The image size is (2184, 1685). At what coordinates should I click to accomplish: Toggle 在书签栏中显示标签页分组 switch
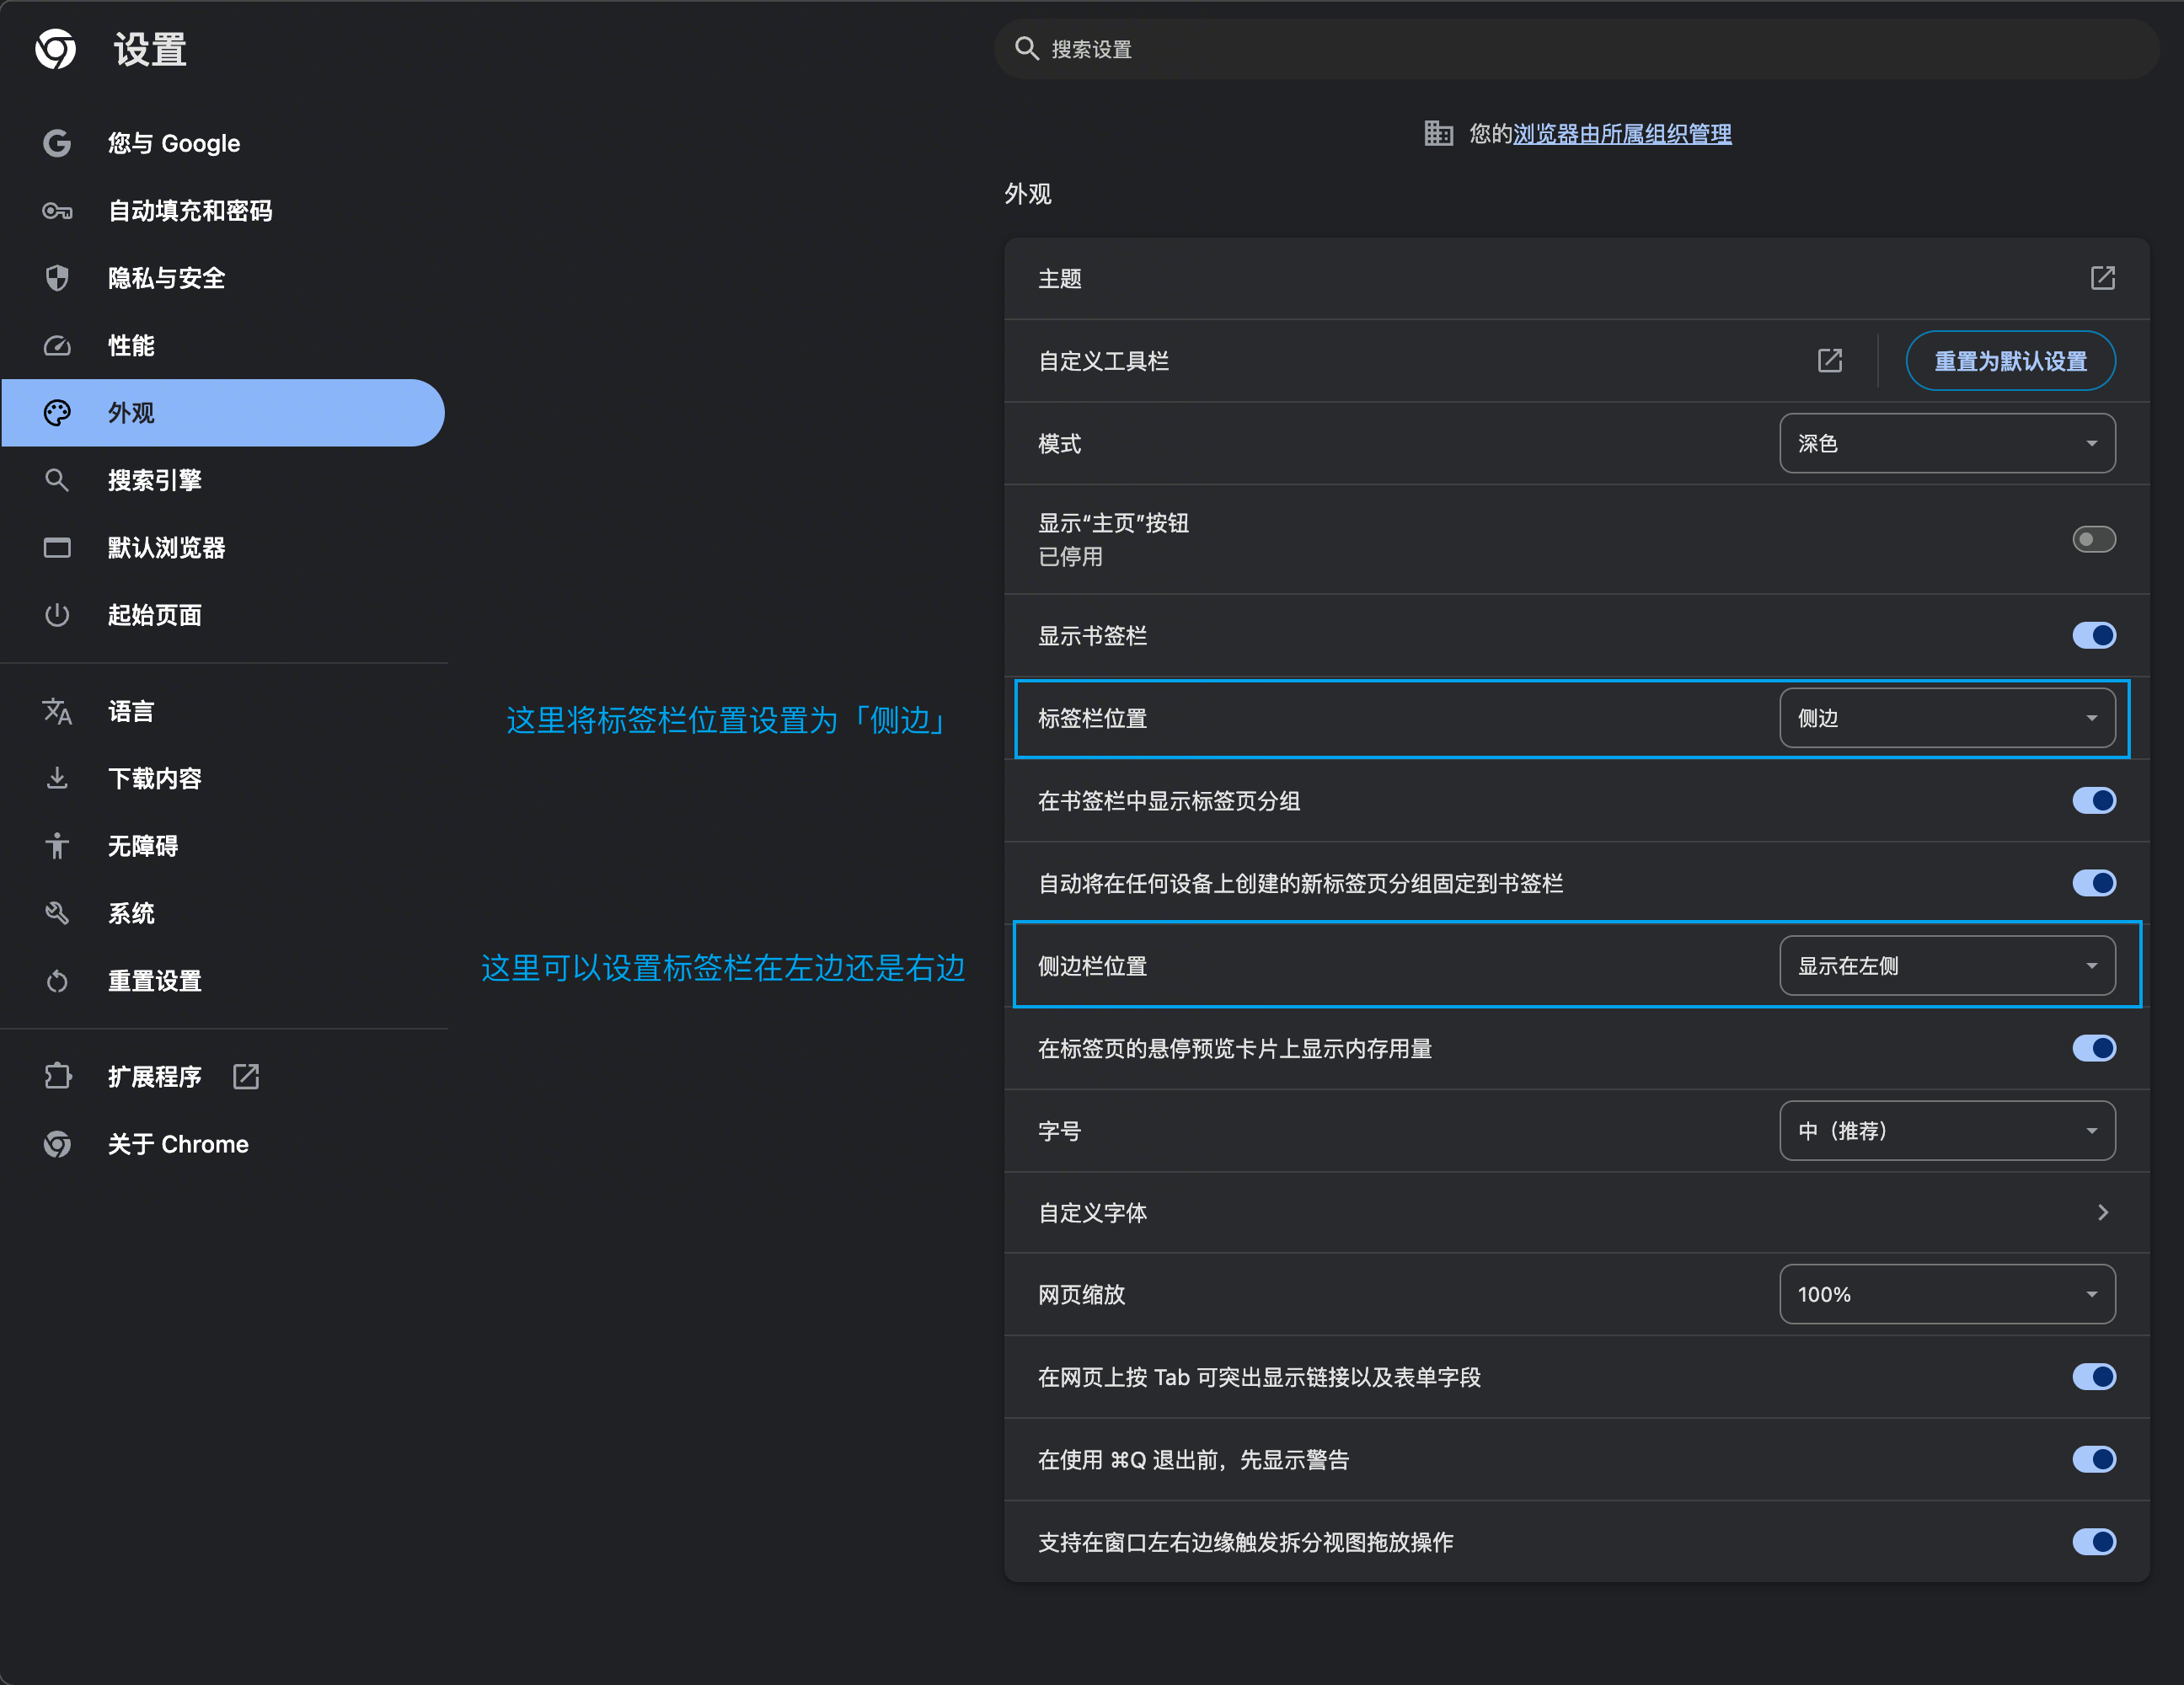pyautogui.click(x=2093, y=801)
